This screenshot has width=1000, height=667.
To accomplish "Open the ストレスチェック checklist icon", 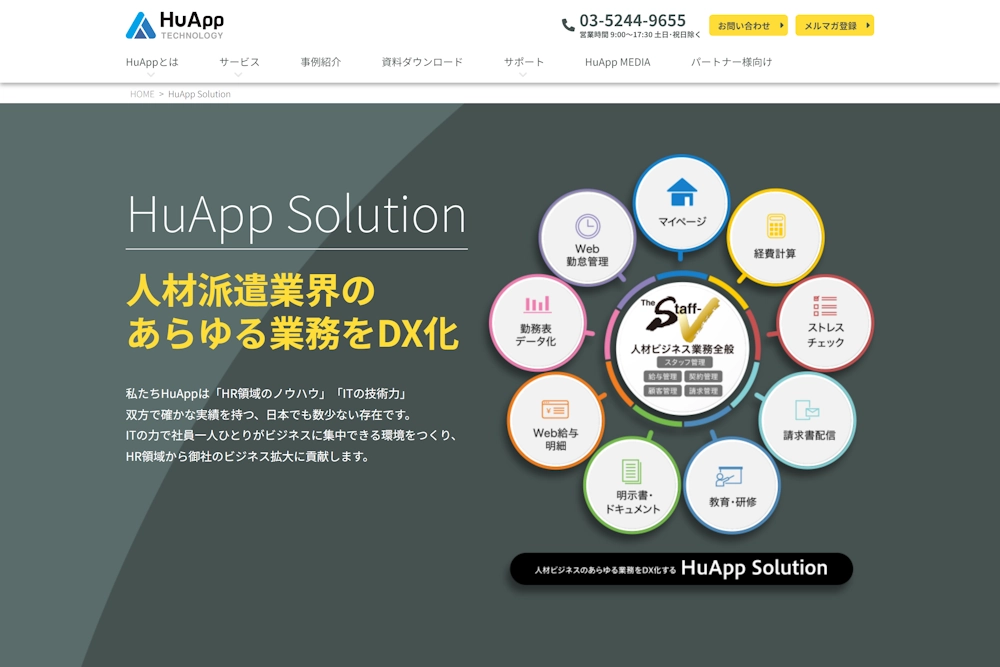I will tap(824, 305).
